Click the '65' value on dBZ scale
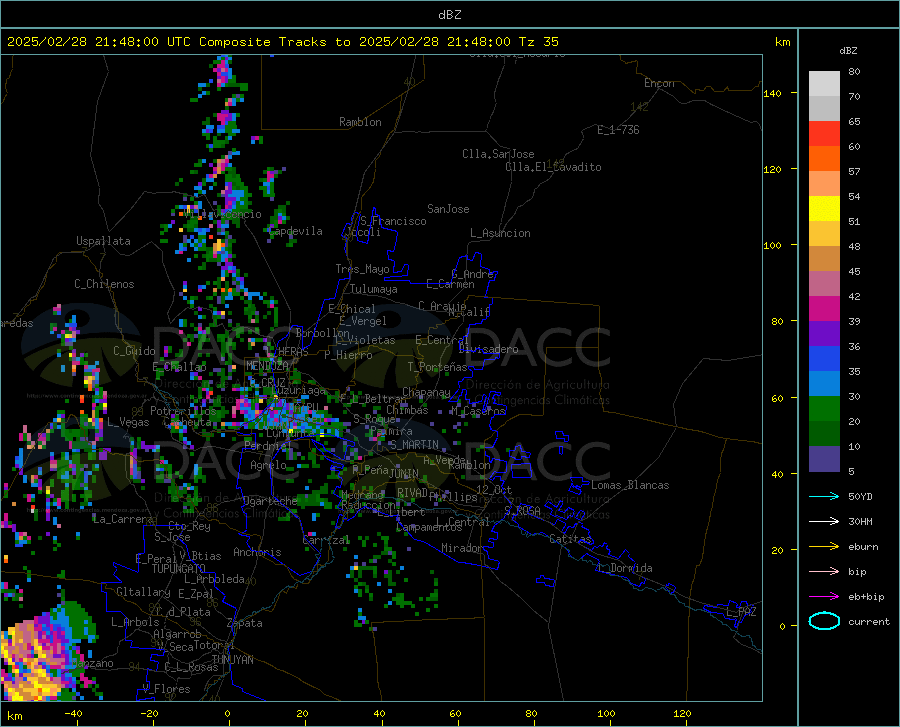 [854, 122]
